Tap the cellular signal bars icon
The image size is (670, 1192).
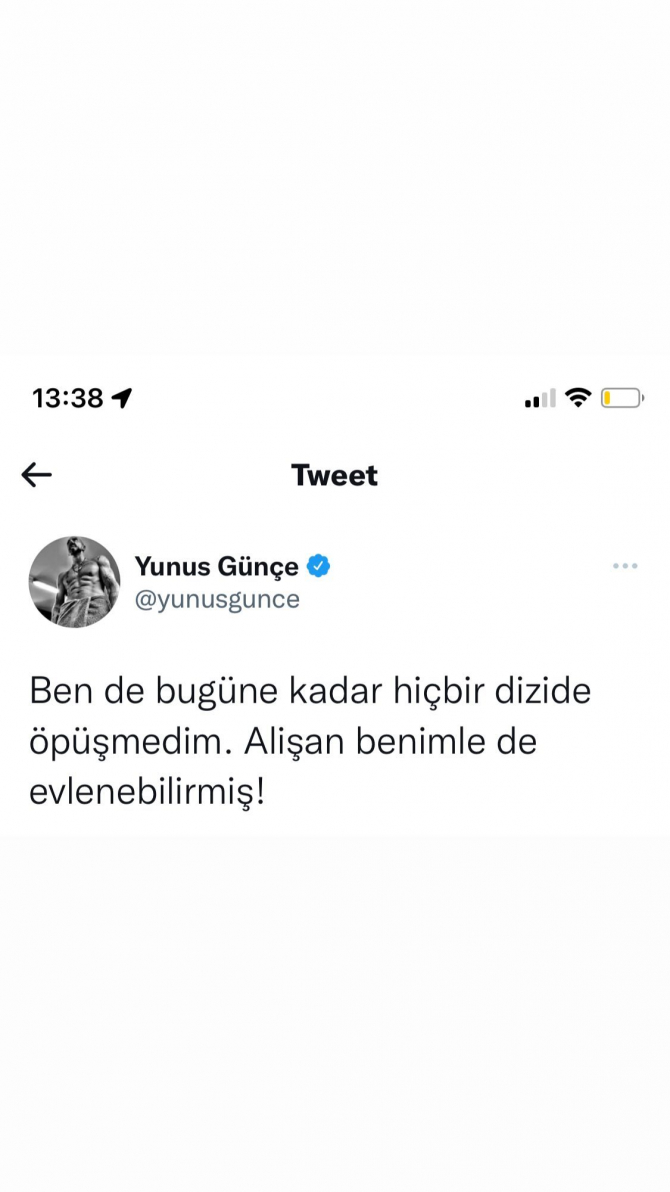point(540,398)
